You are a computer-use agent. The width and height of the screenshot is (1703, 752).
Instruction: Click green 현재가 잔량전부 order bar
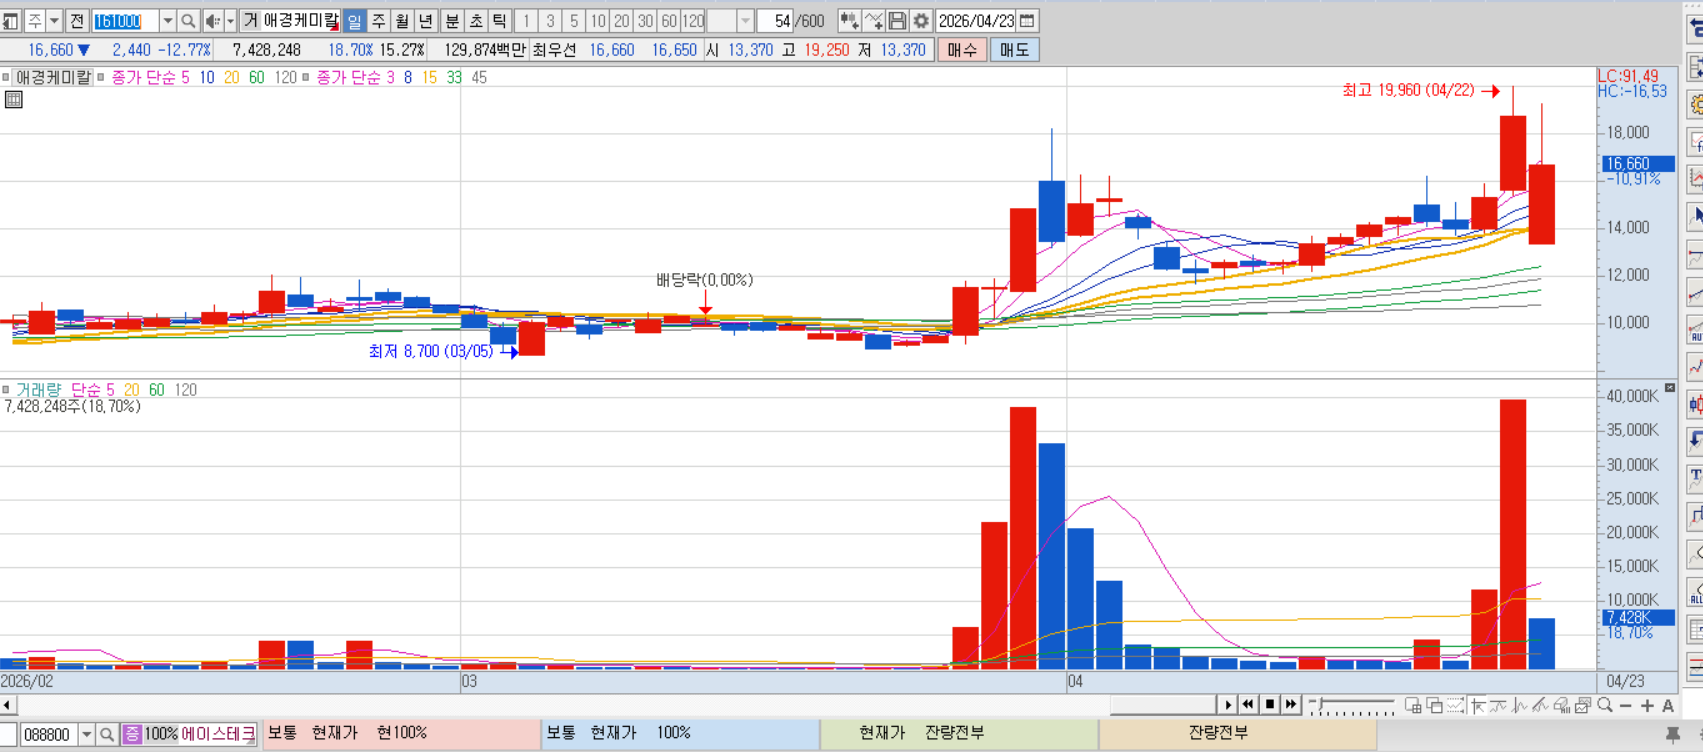point(959,734)
